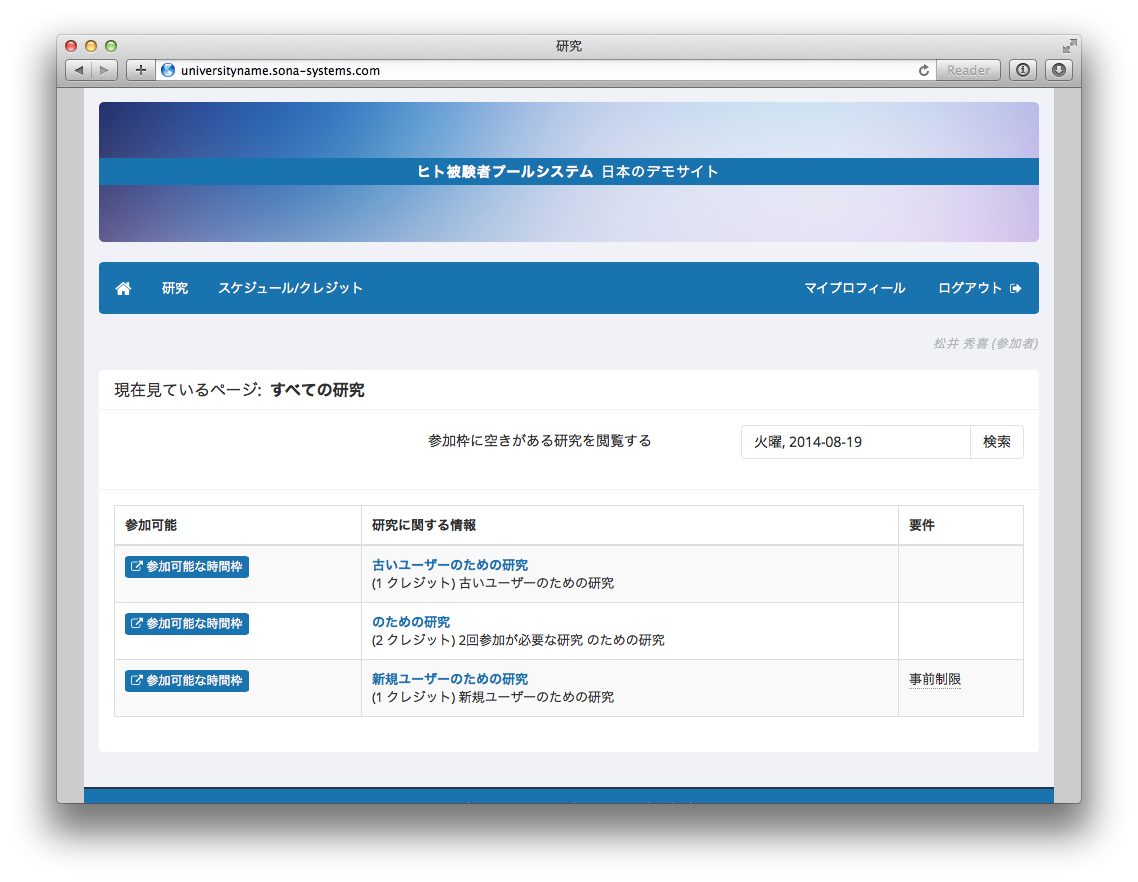Click (2 クレジット) 2回参加が必要な研究 description
This screenshot has height=882, width=1138.
[x=518, y=640]
